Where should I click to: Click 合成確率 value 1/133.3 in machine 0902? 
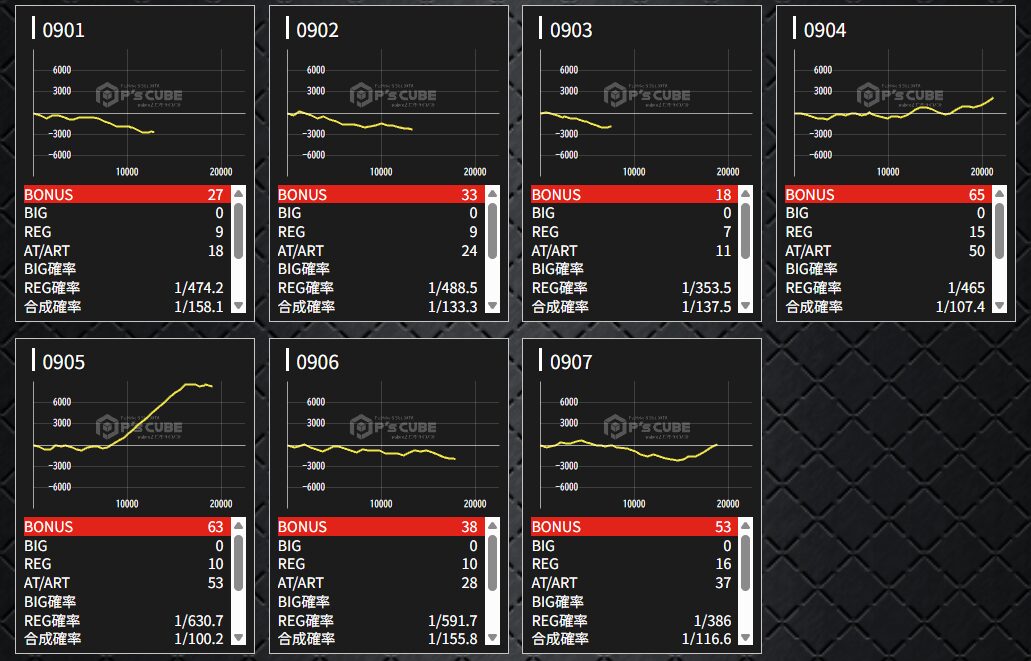click(452, 306)
